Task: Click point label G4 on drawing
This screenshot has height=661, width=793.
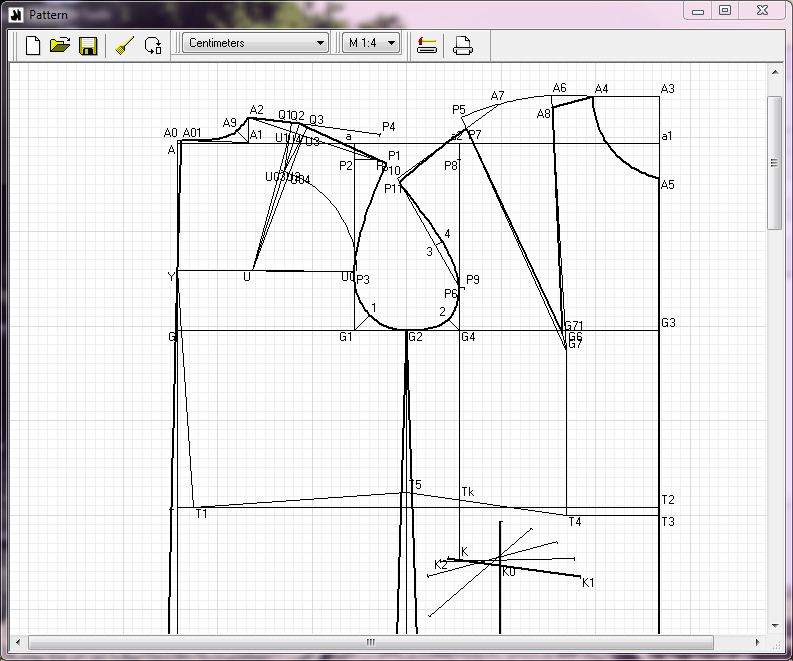Action: pyautogui.click(x=468, y=337)
